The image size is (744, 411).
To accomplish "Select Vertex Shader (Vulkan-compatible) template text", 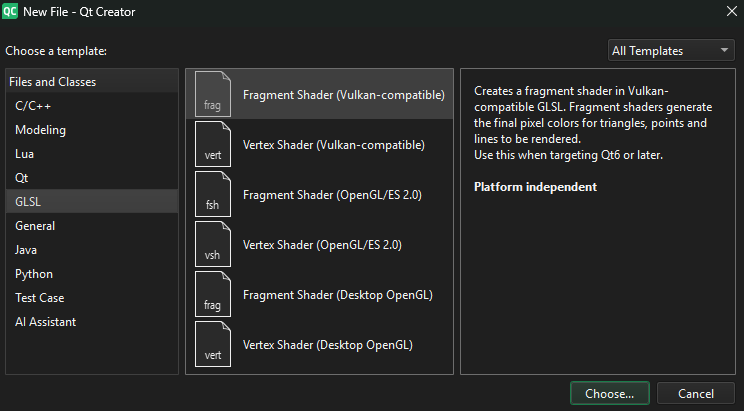I will [x=334, y=145].
